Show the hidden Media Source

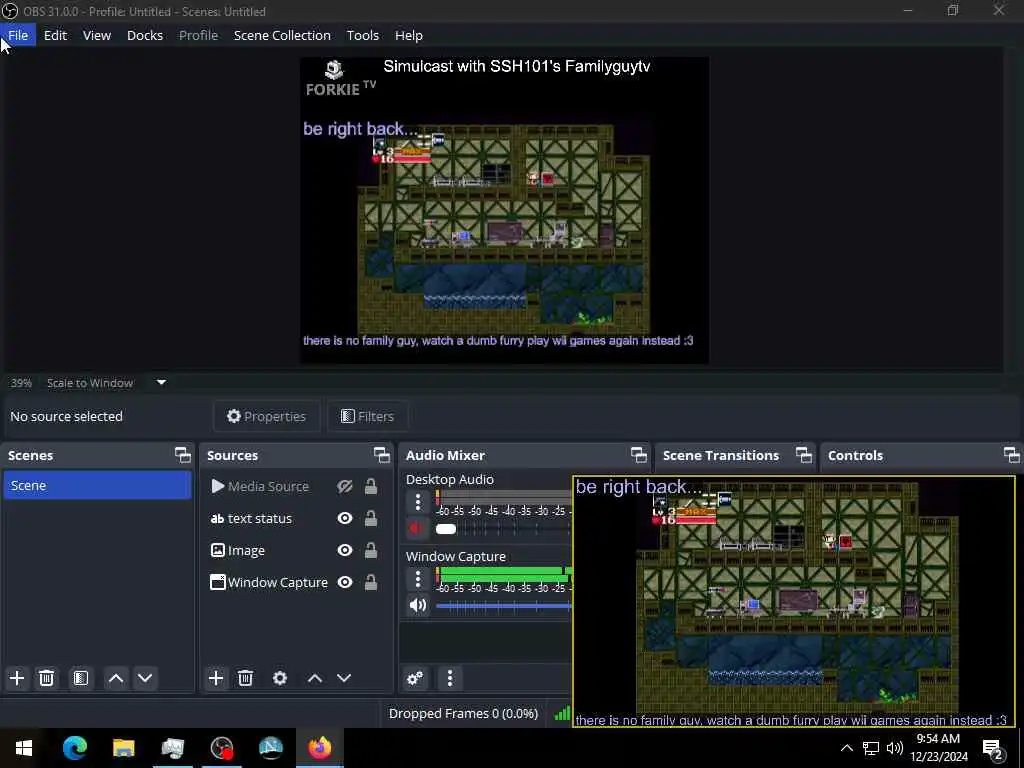point(345,487)
